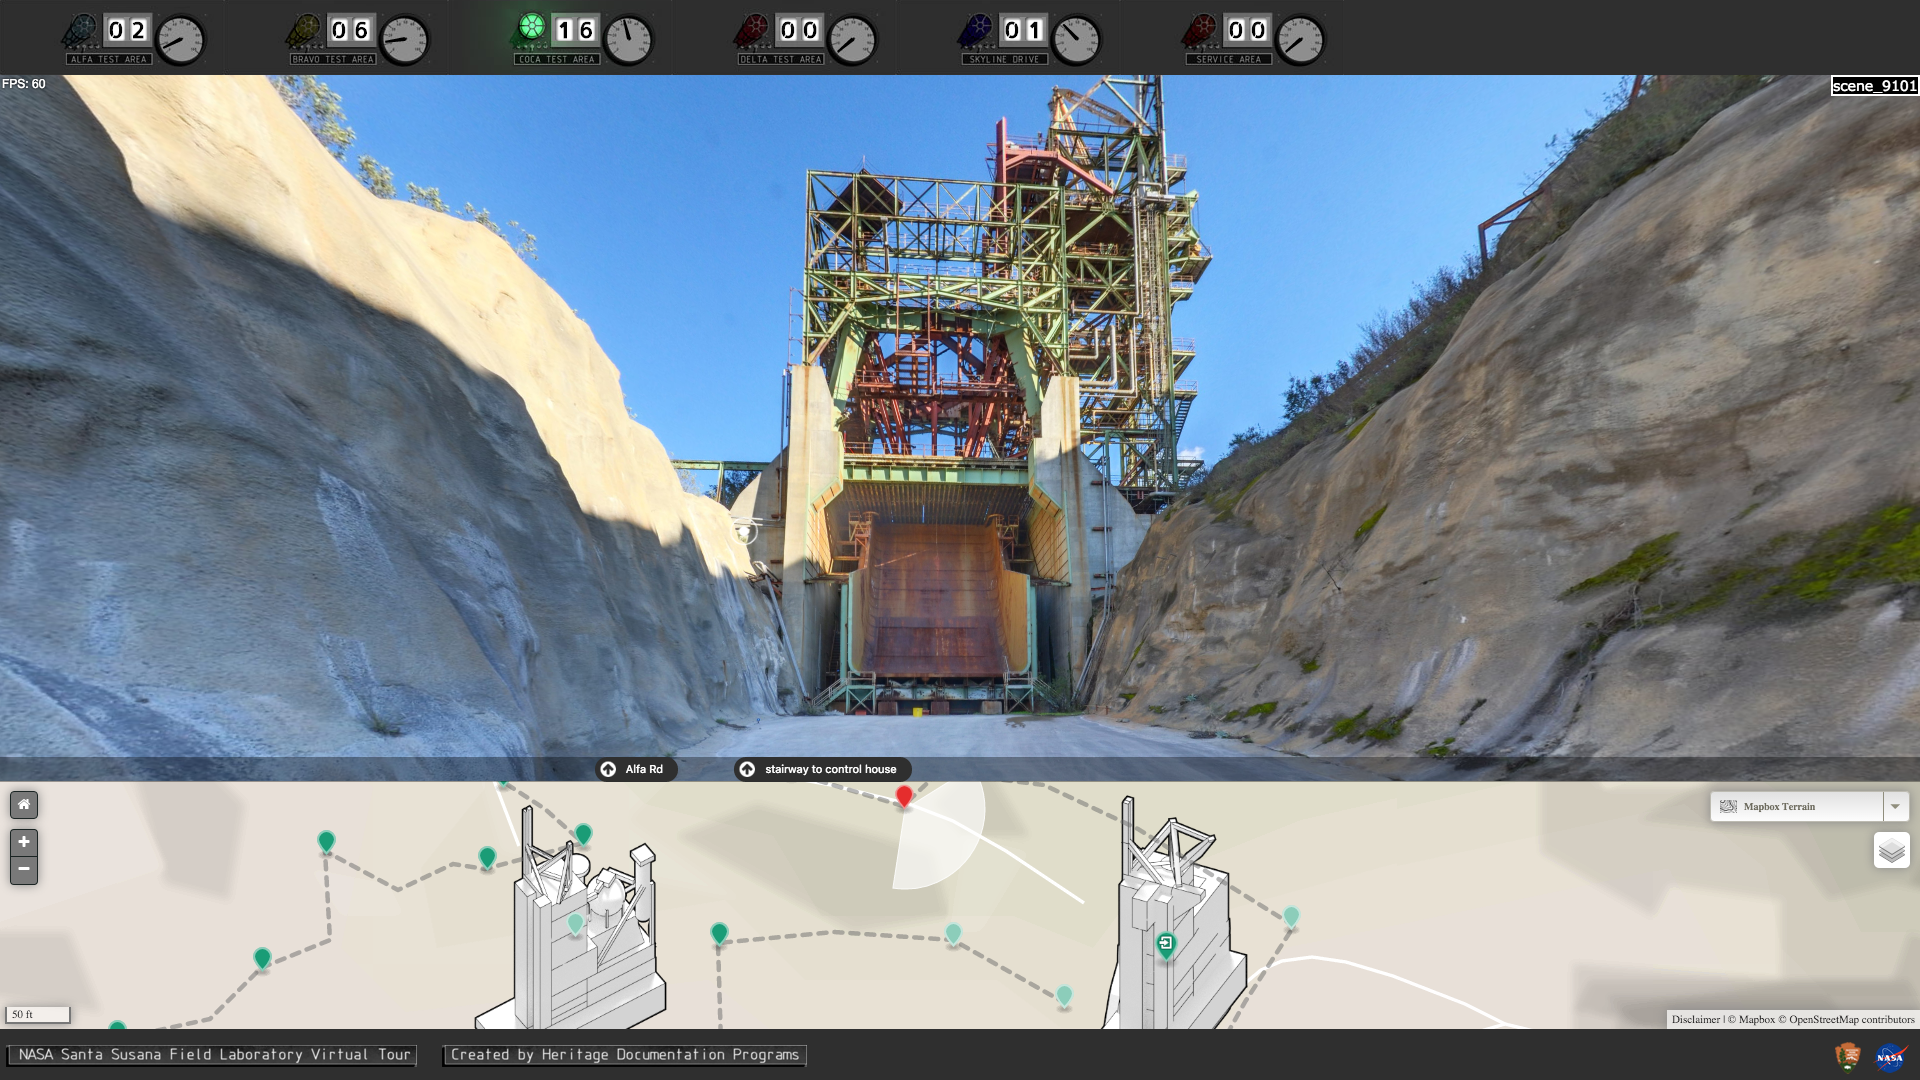Image resolution: width=1920 pixels, height=1080 pixels.
Task: Select the Skyline Drive rocket icon
Action: (976, 31)
